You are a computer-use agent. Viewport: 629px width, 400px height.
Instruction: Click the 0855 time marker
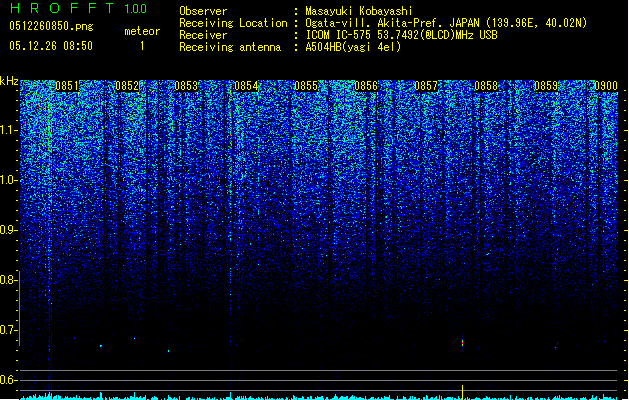click(306, 86)
